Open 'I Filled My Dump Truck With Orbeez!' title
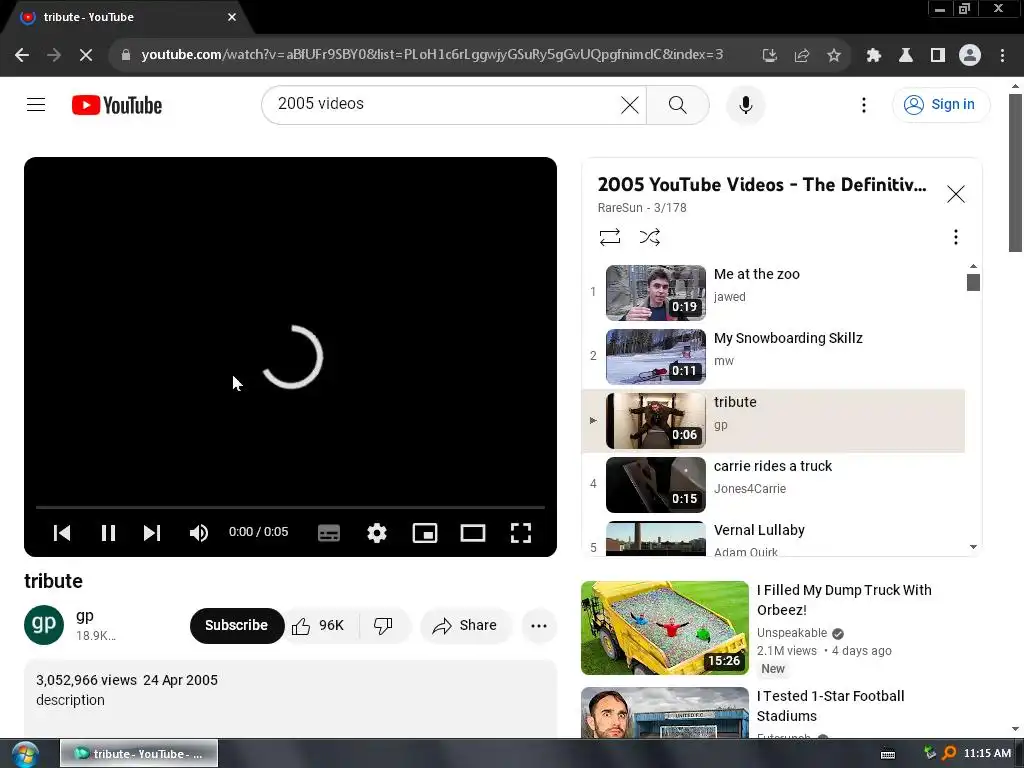 (x=844, y=600)
